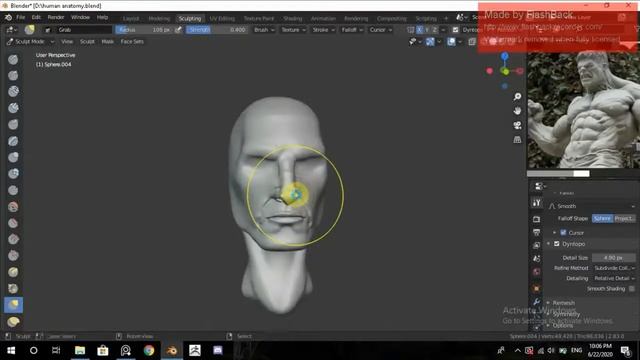Select the Pinch brush

(13, 289)
